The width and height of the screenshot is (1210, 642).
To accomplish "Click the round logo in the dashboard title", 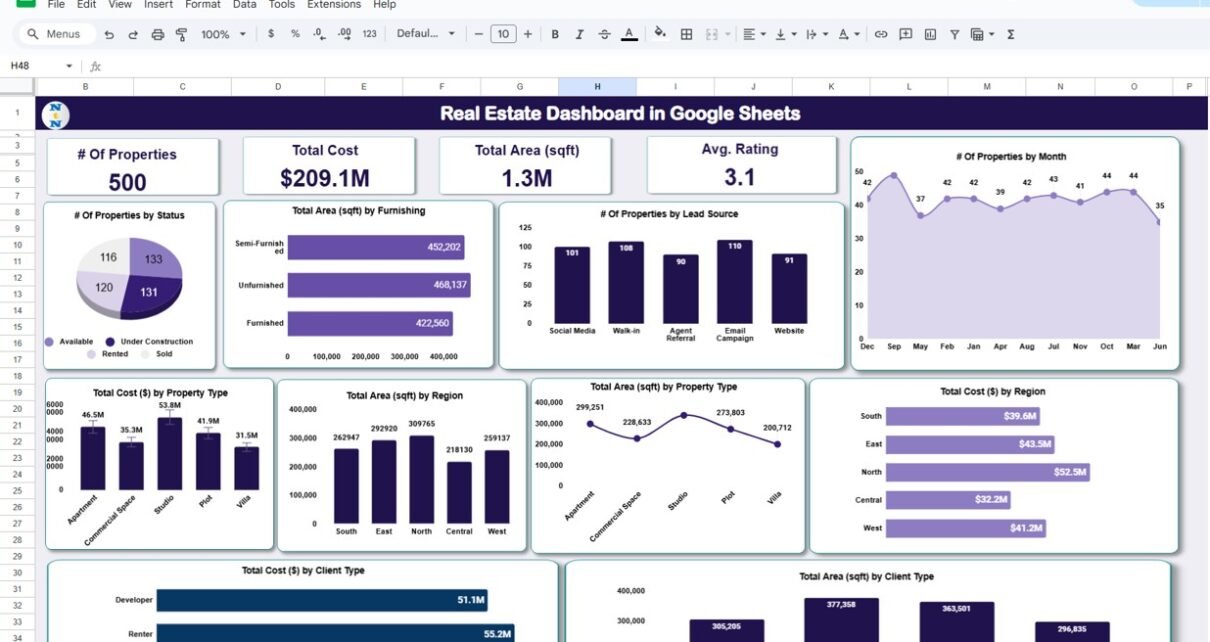I will pyautogui.click(x=56, y=115).
